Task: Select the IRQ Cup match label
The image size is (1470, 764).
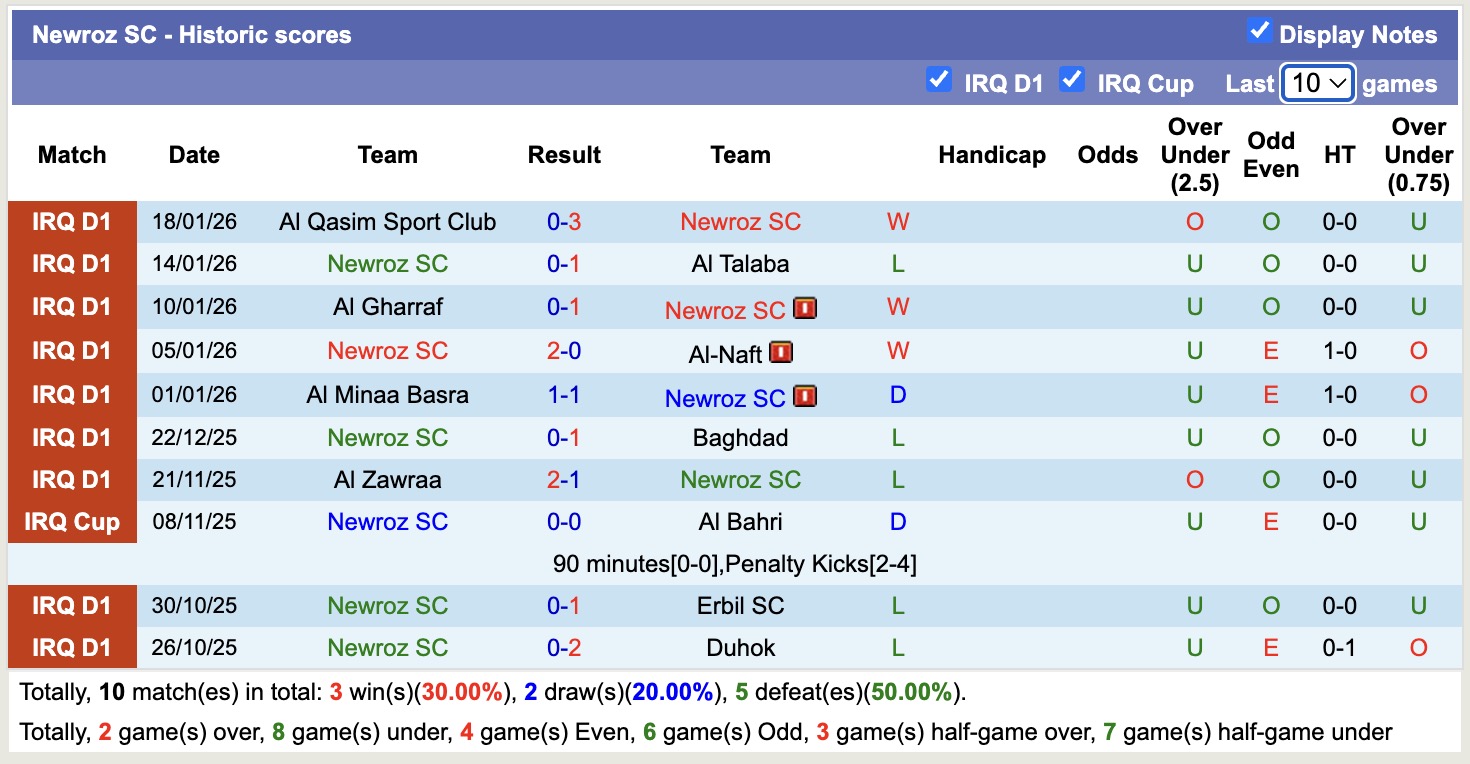Action: click(72, 522)
